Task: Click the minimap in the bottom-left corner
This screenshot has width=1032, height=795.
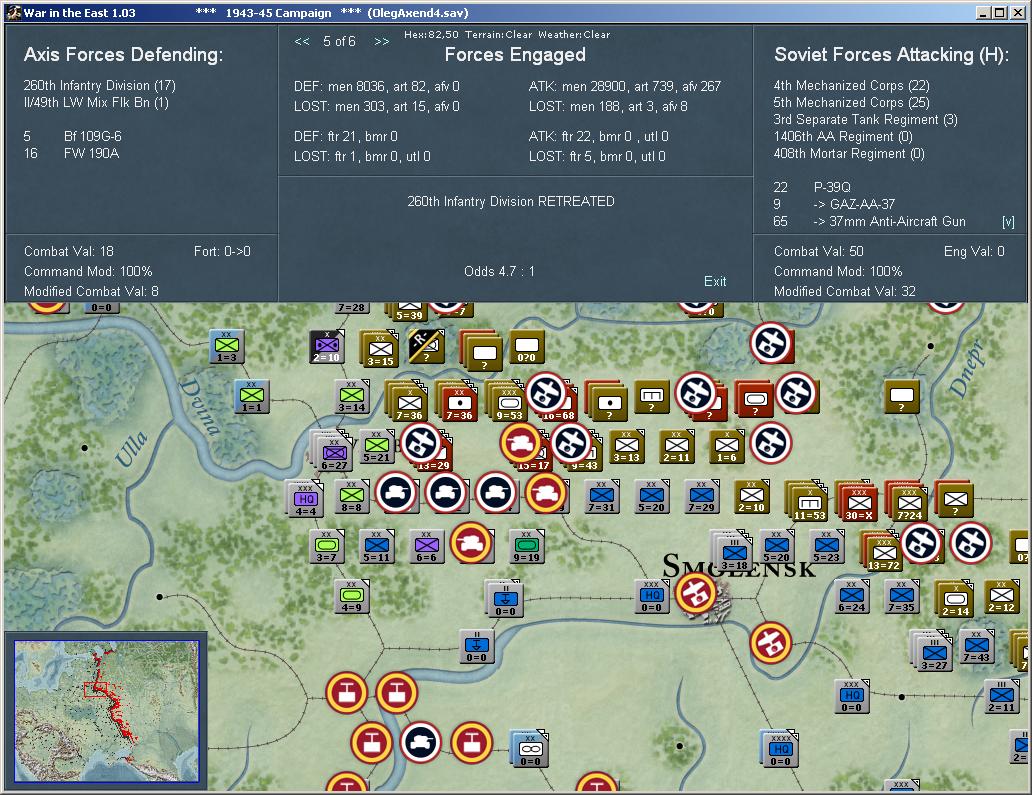Action: (107, 711)
